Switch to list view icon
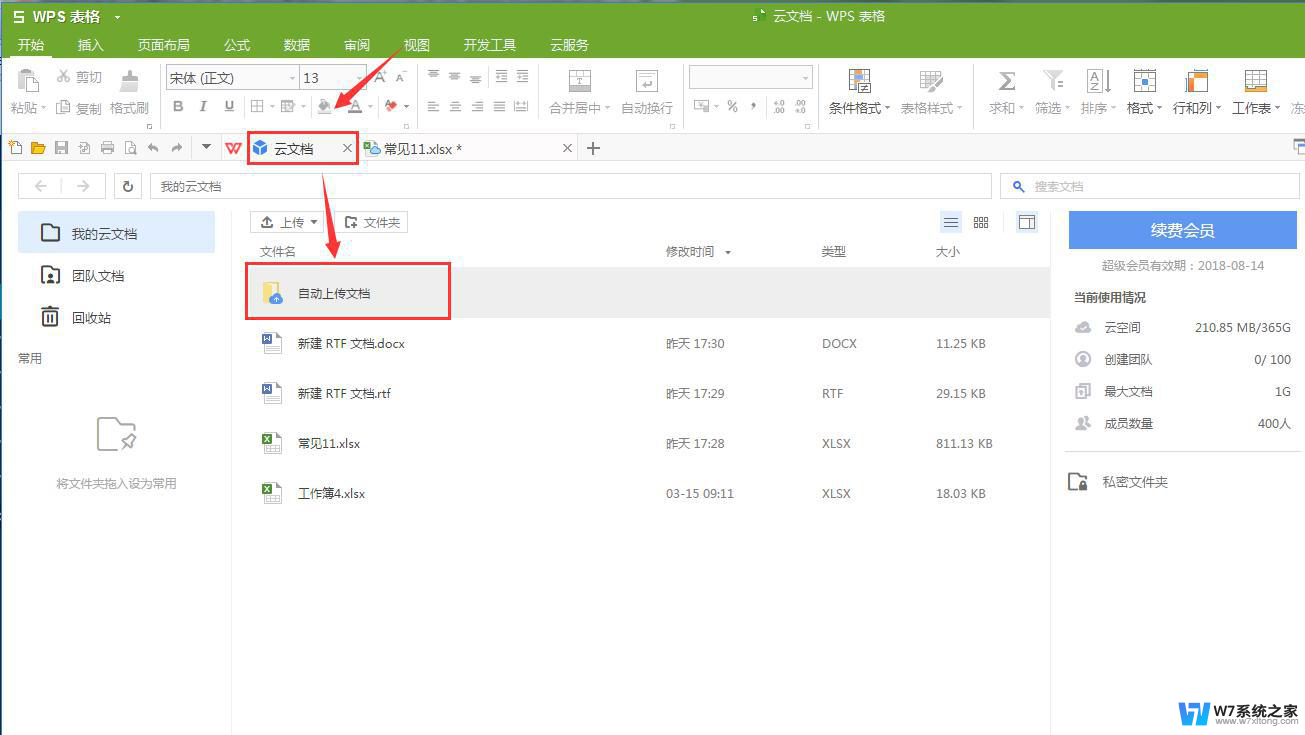1305x735 pixels. [x=951, y=222]
